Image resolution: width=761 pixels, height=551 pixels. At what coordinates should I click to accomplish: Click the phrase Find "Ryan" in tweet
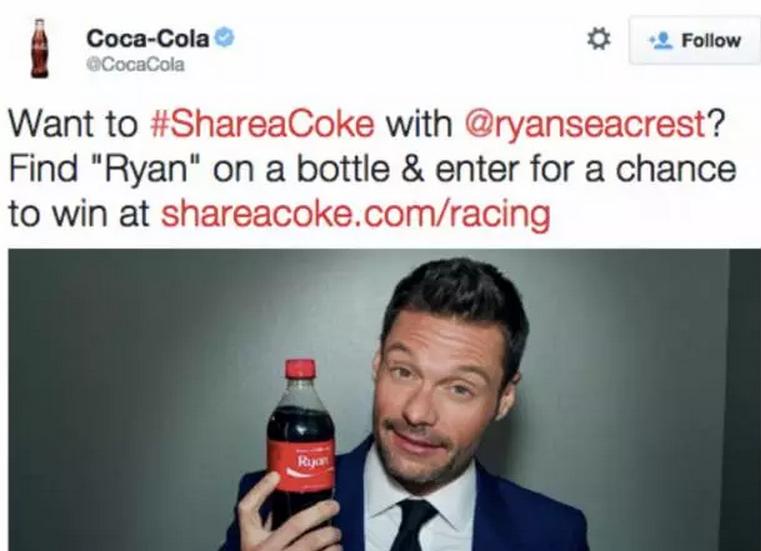(x=103, y=170)
